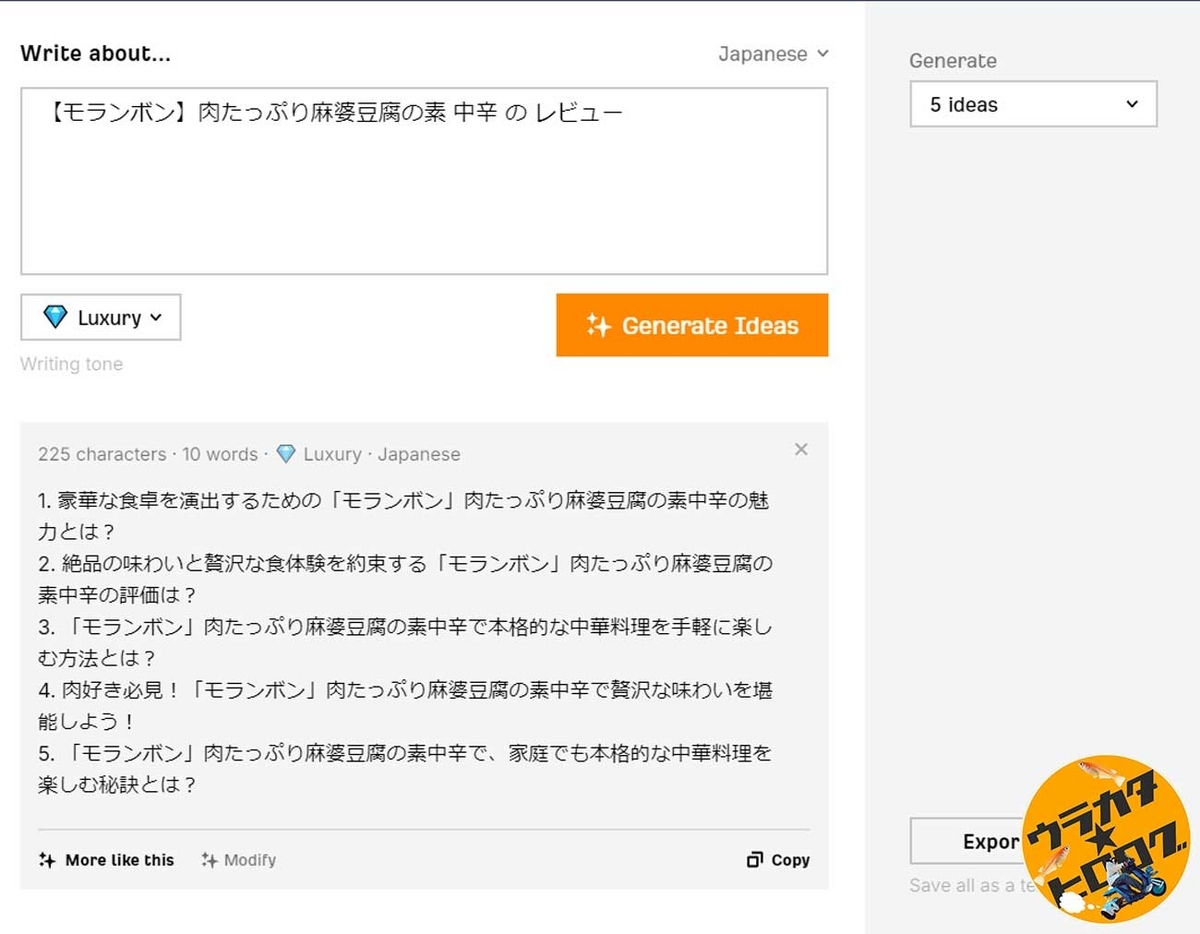Click the Generate label in sidebar
1200x934 pixels.
point(953,60)
